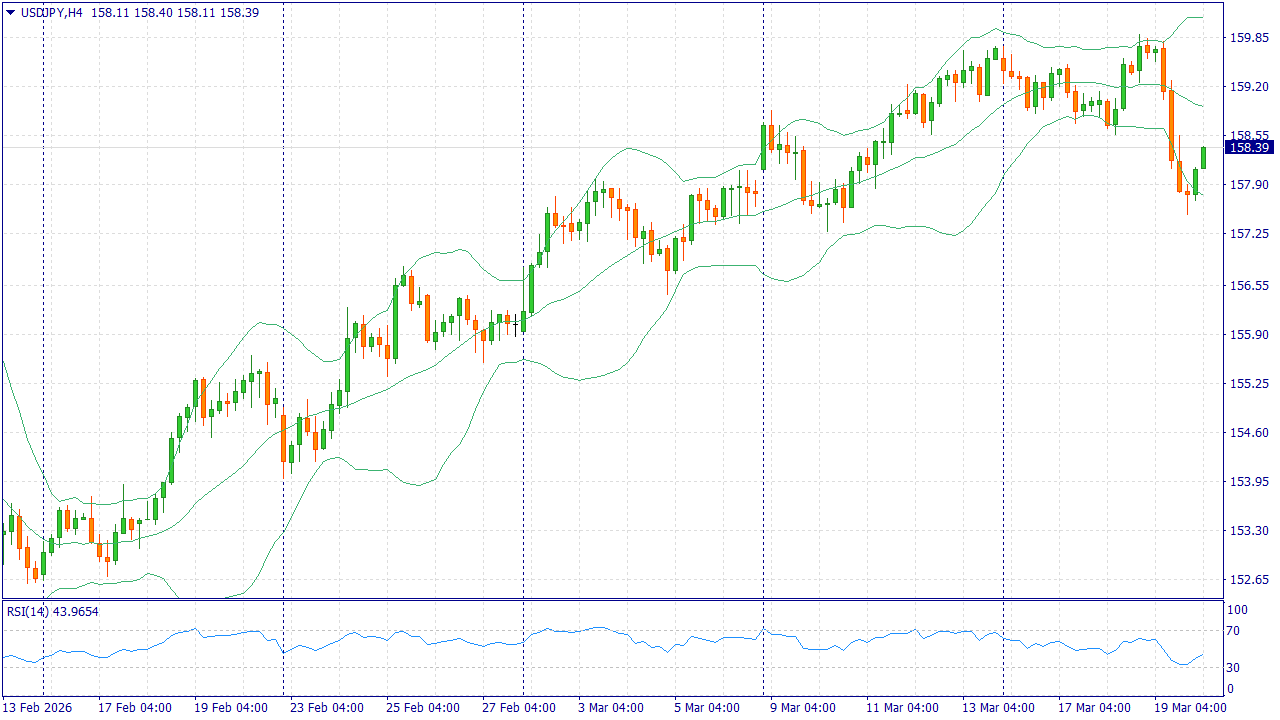Click the divider between chart and RSI pane
This screenshot has width=1280, height=720.
pyautogui.click(x=610, y=599)
